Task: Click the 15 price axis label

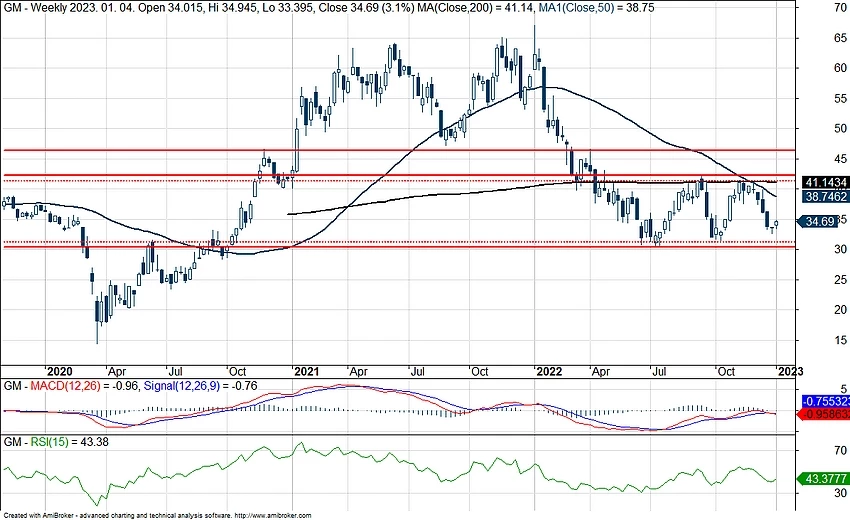Action: 840,340
